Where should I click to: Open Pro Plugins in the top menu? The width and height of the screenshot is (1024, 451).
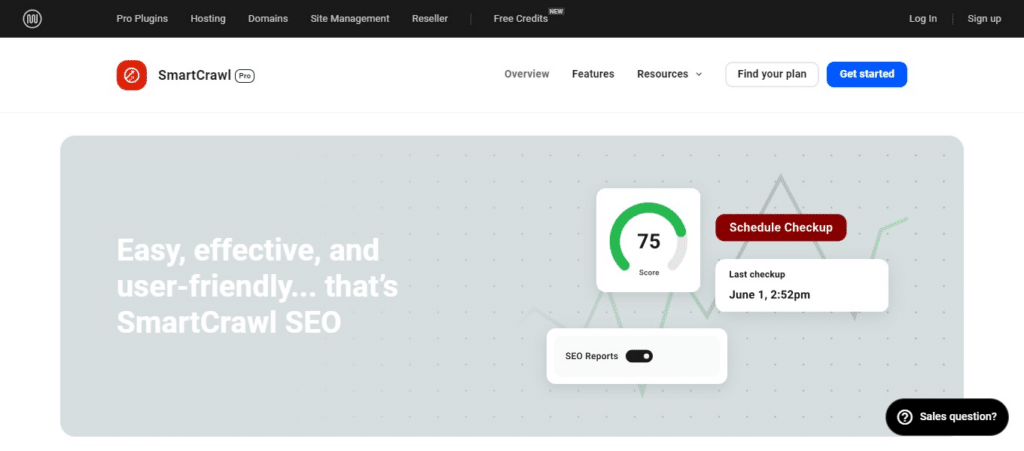[x=142, y=19]
